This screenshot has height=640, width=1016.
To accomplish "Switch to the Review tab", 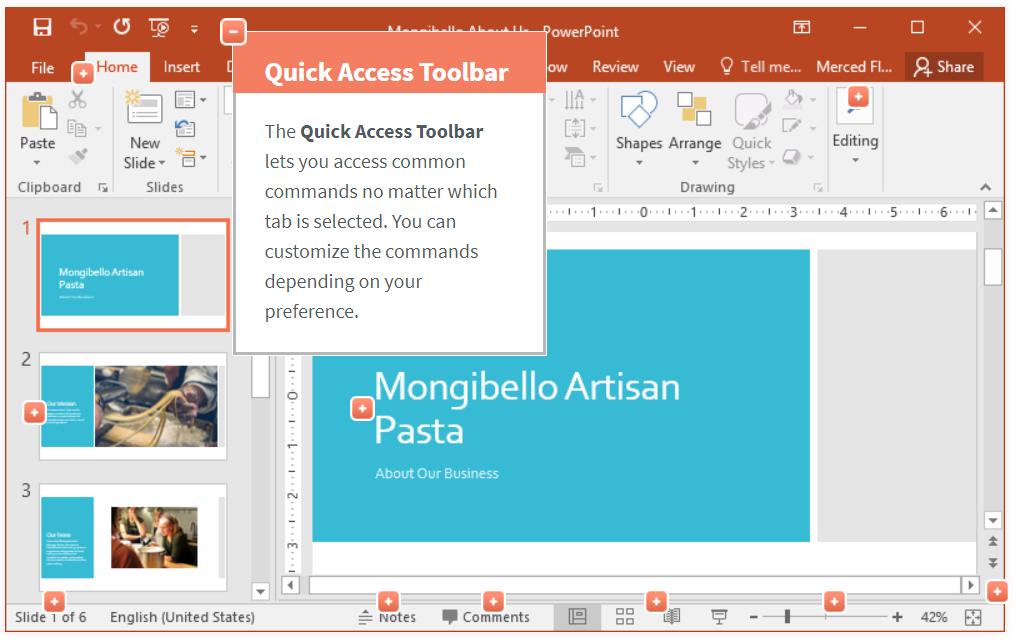I will coord(615,67).
